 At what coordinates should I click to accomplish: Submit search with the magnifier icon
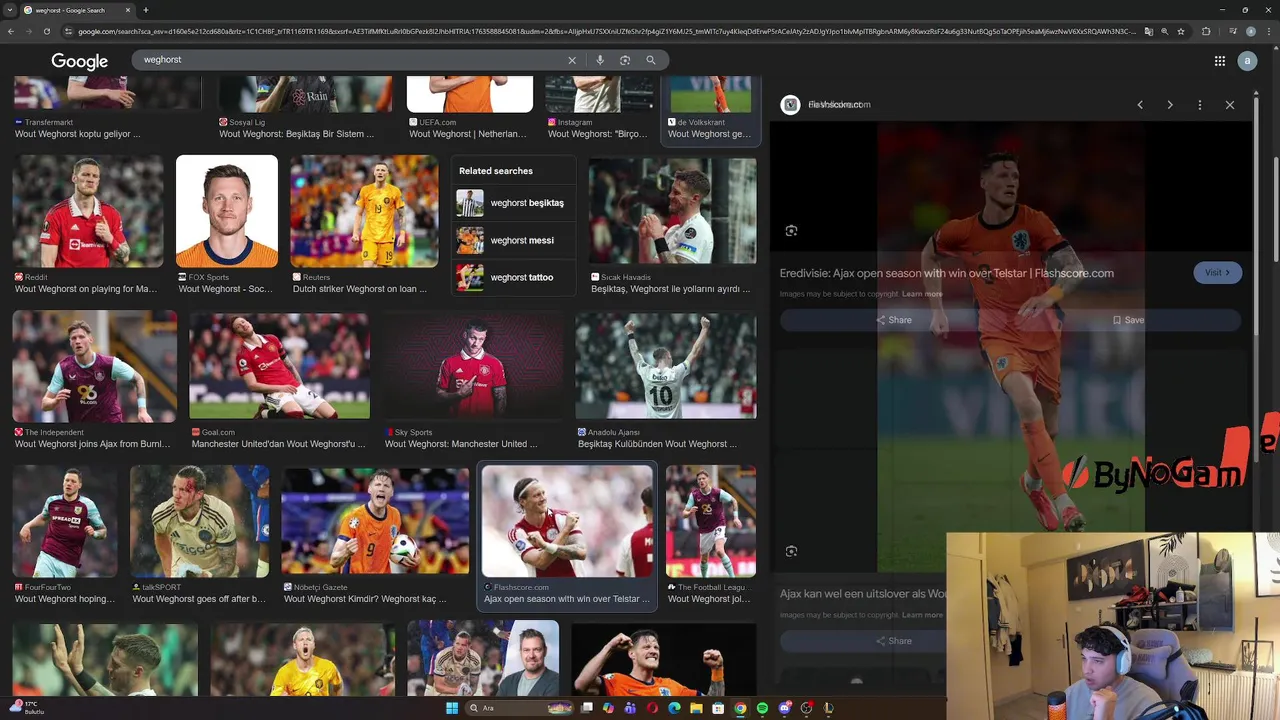[x=651, y=60]
